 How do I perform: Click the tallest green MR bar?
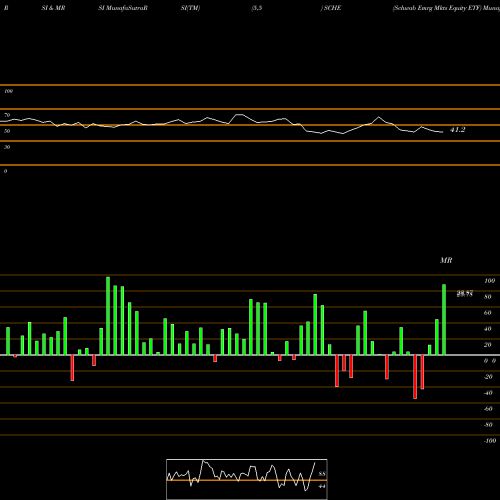108,316
